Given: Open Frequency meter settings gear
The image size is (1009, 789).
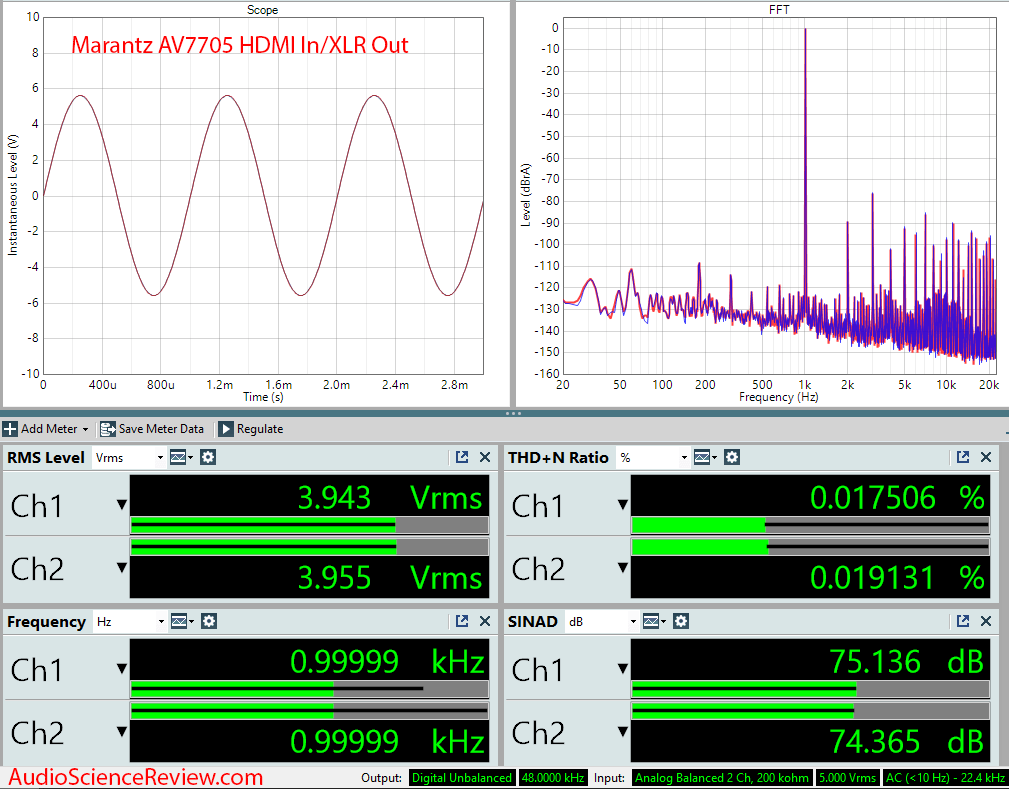Looking at the screenshot, I should [208, 622].
